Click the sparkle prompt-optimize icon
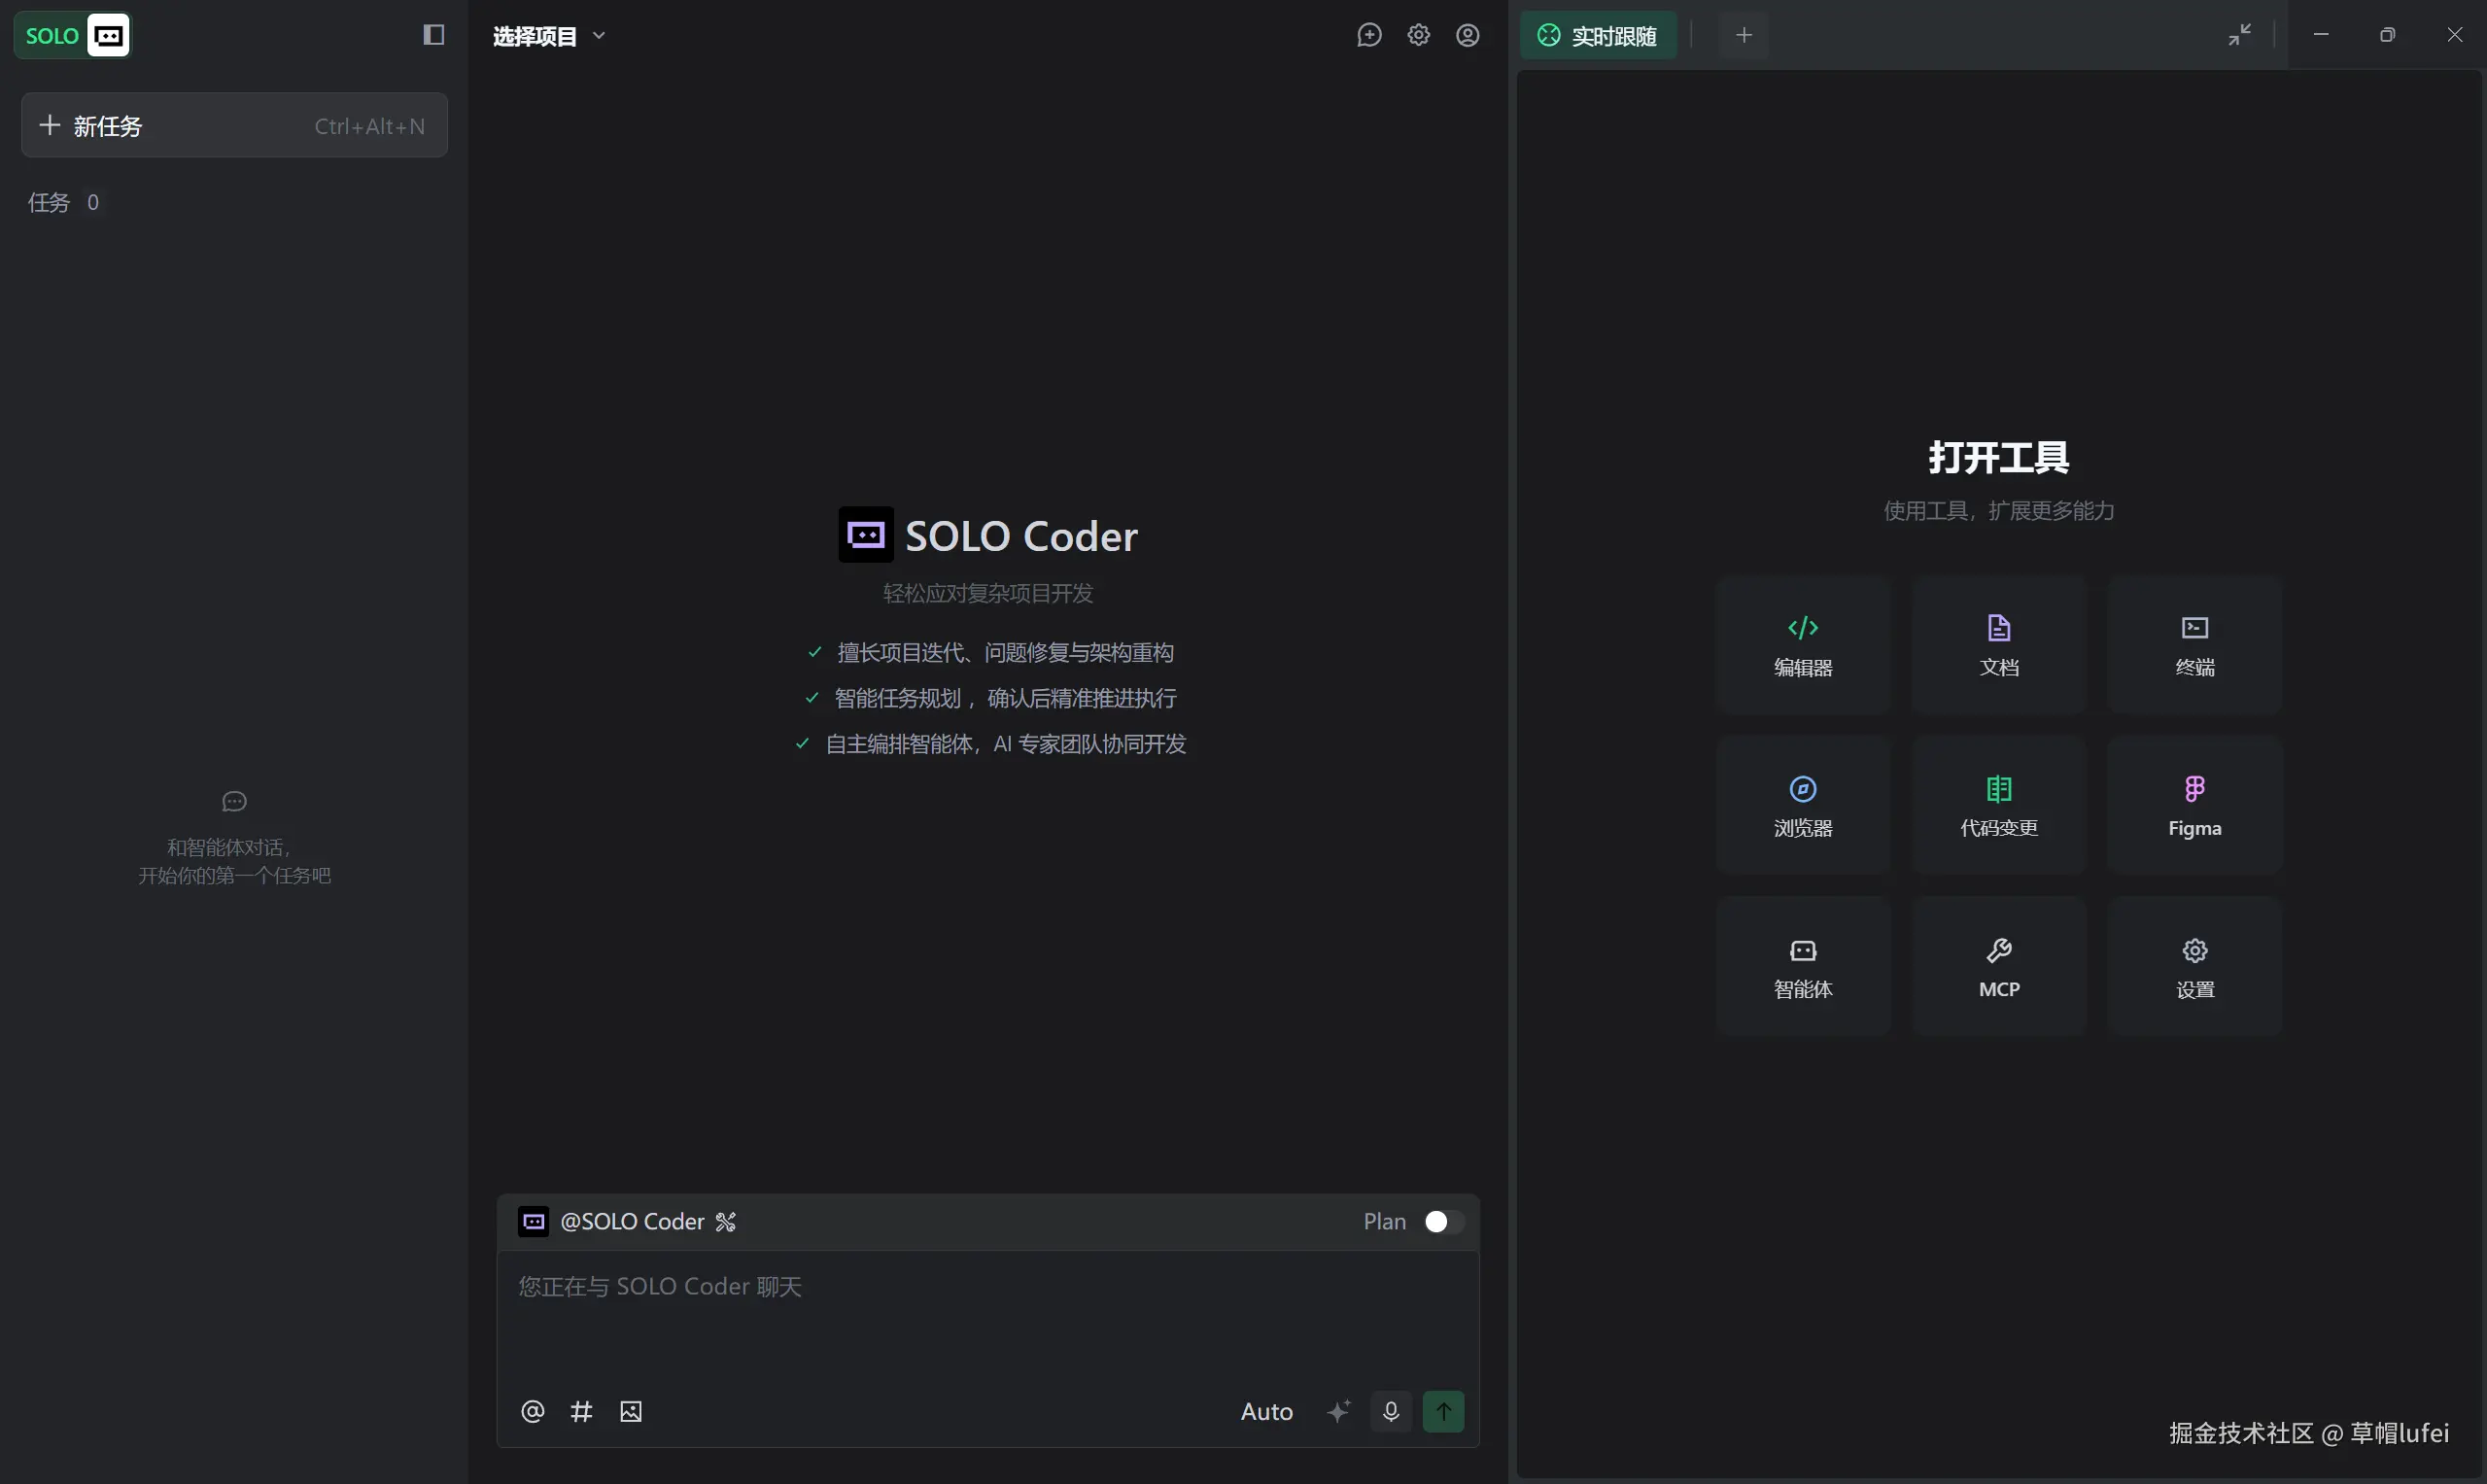2487x1484 pixels. 1338,1411
